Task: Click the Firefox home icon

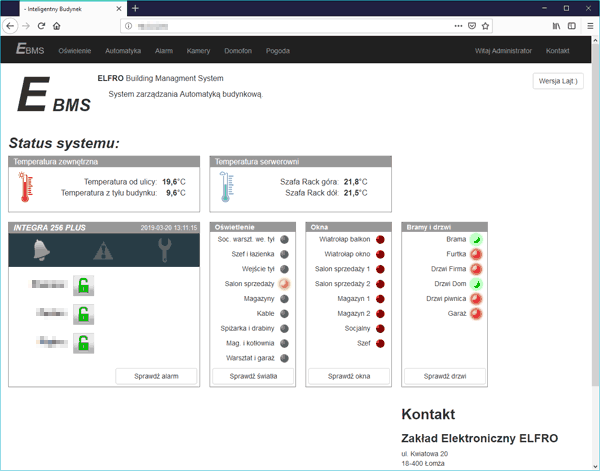Action: [57, 25]
